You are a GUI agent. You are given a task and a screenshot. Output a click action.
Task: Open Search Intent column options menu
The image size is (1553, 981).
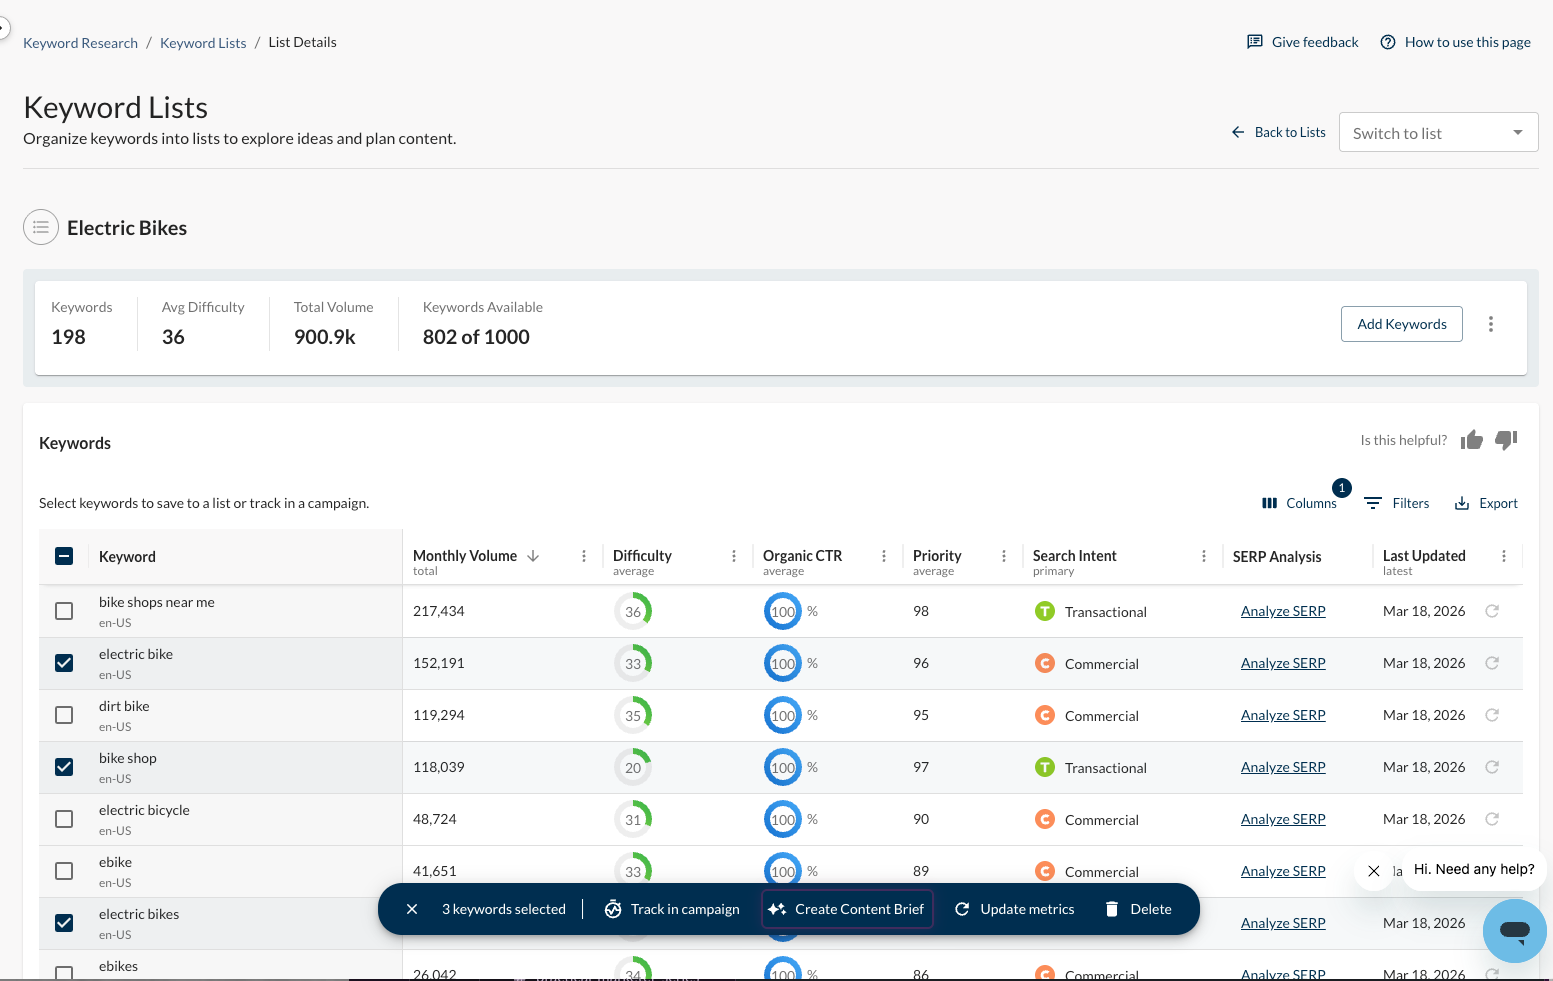click(x=1204, y=556)
